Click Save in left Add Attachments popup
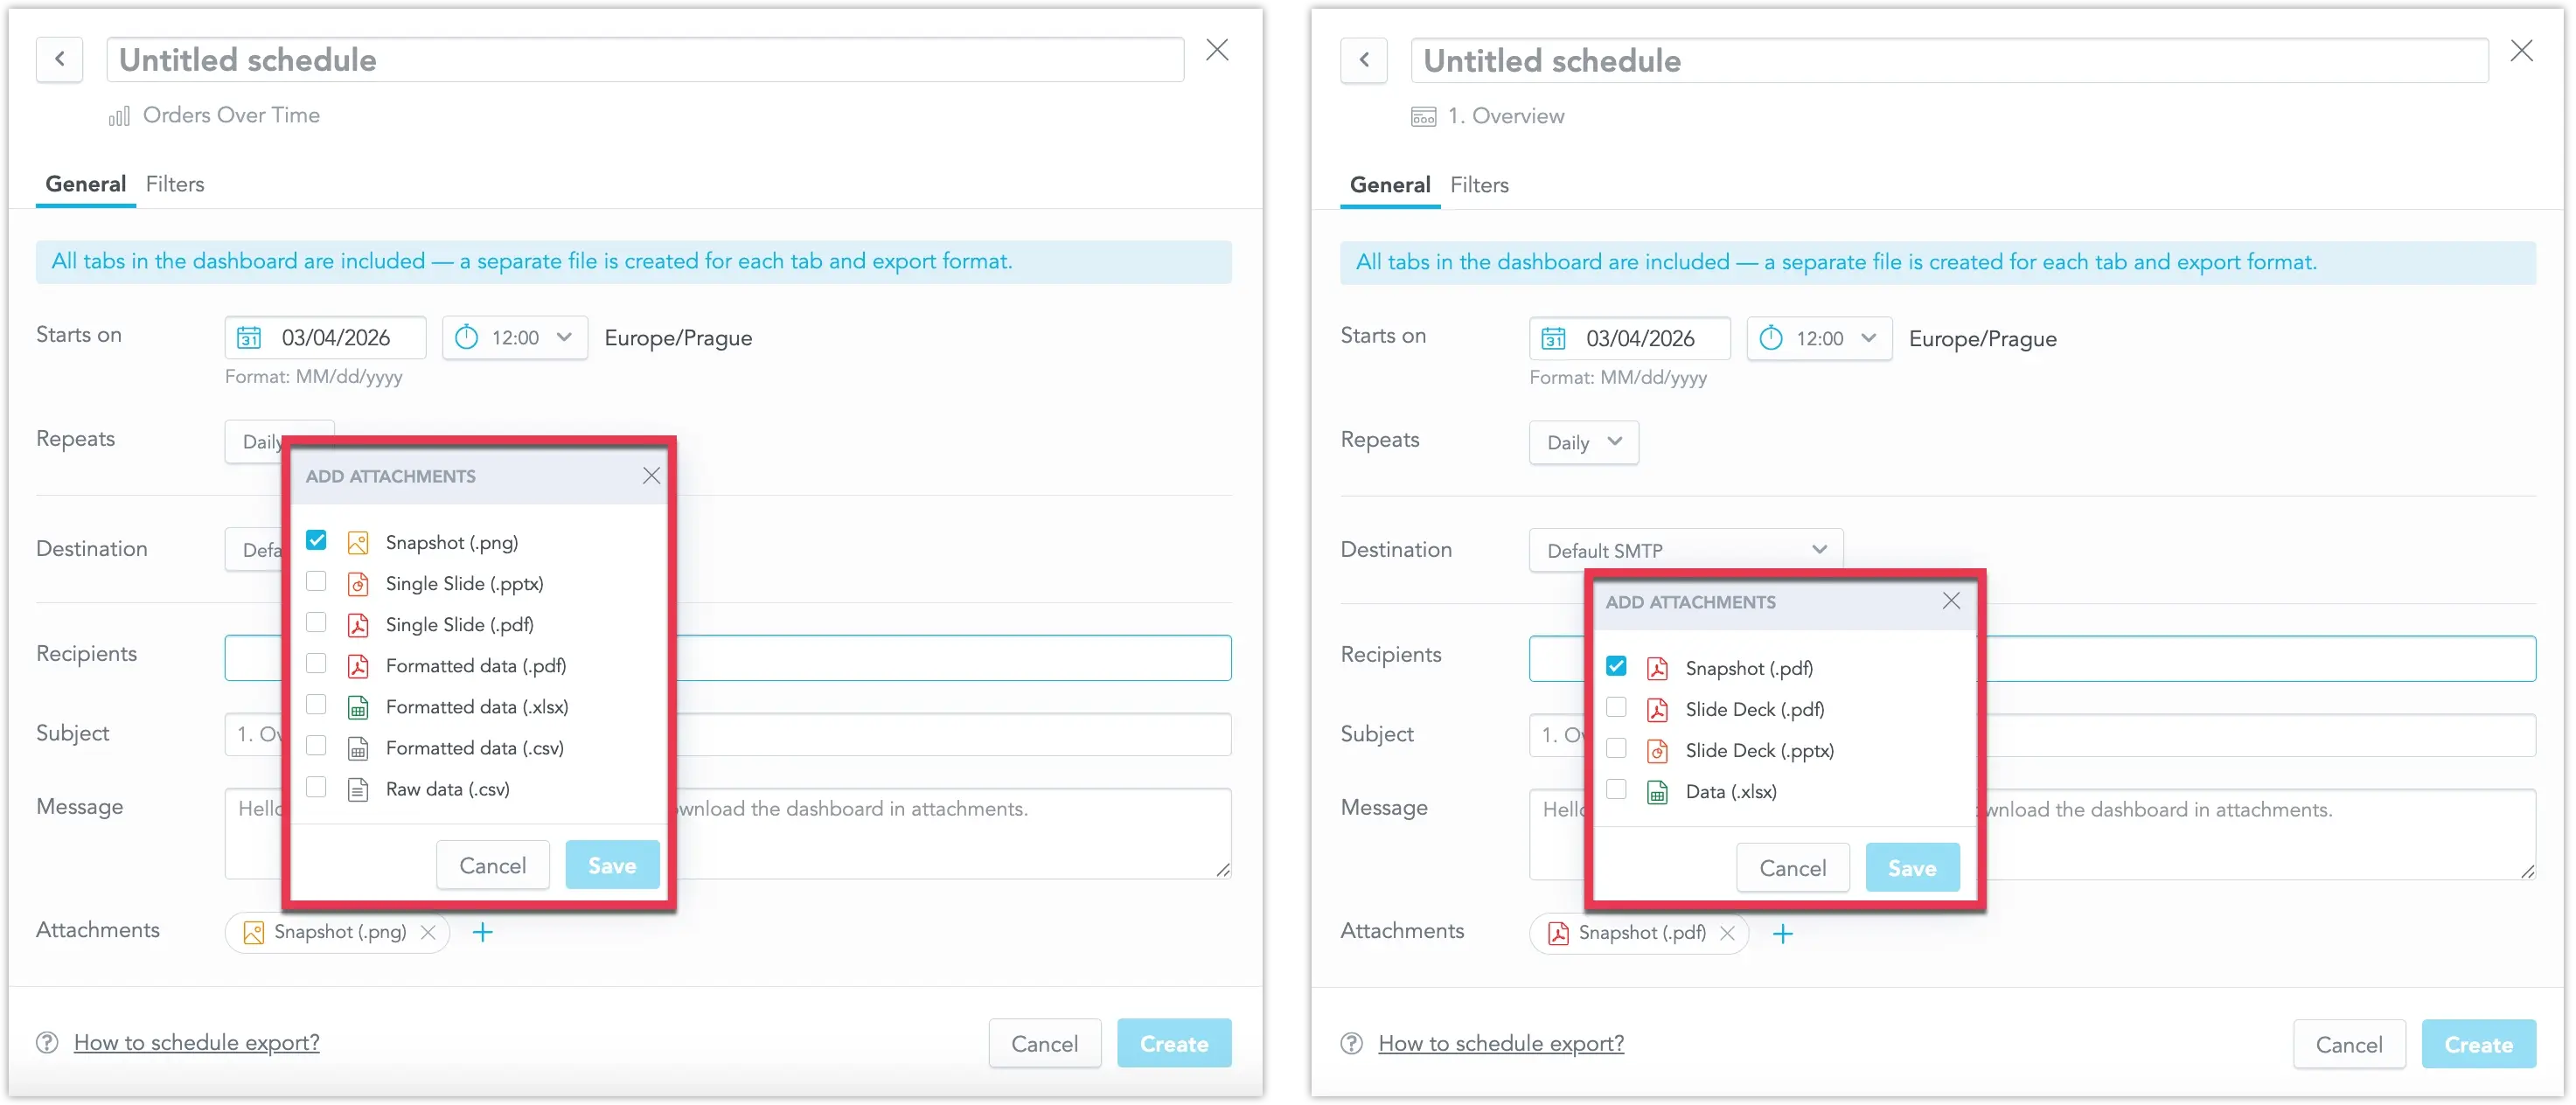 tap(612, 865)
